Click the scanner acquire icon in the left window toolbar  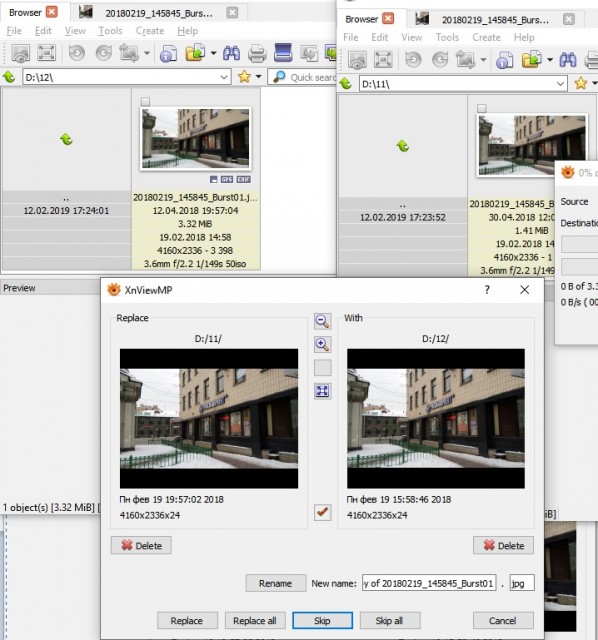point(283,53)
